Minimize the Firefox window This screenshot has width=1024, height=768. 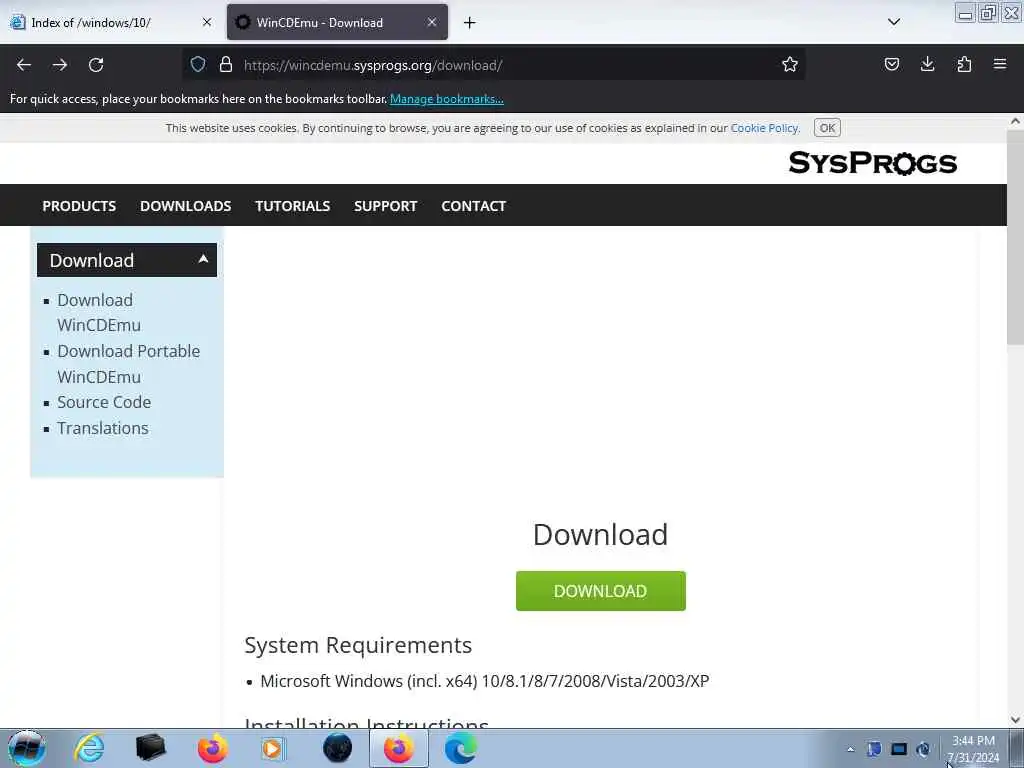965,12
